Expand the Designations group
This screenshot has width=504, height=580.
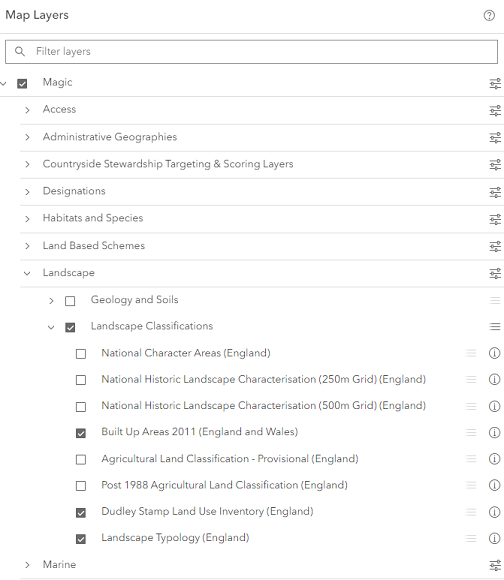tap(27, 192)
